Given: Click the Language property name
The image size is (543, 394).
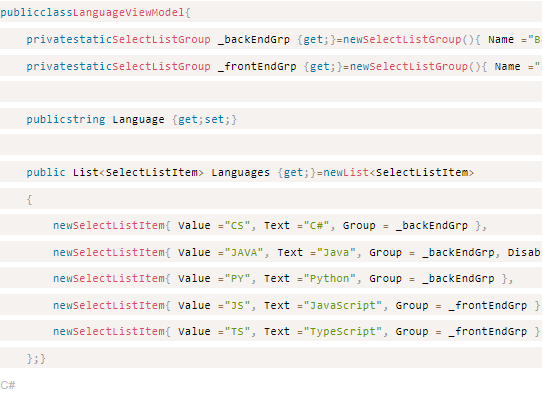Looking at the screenshot, I should tap(139, 119).
